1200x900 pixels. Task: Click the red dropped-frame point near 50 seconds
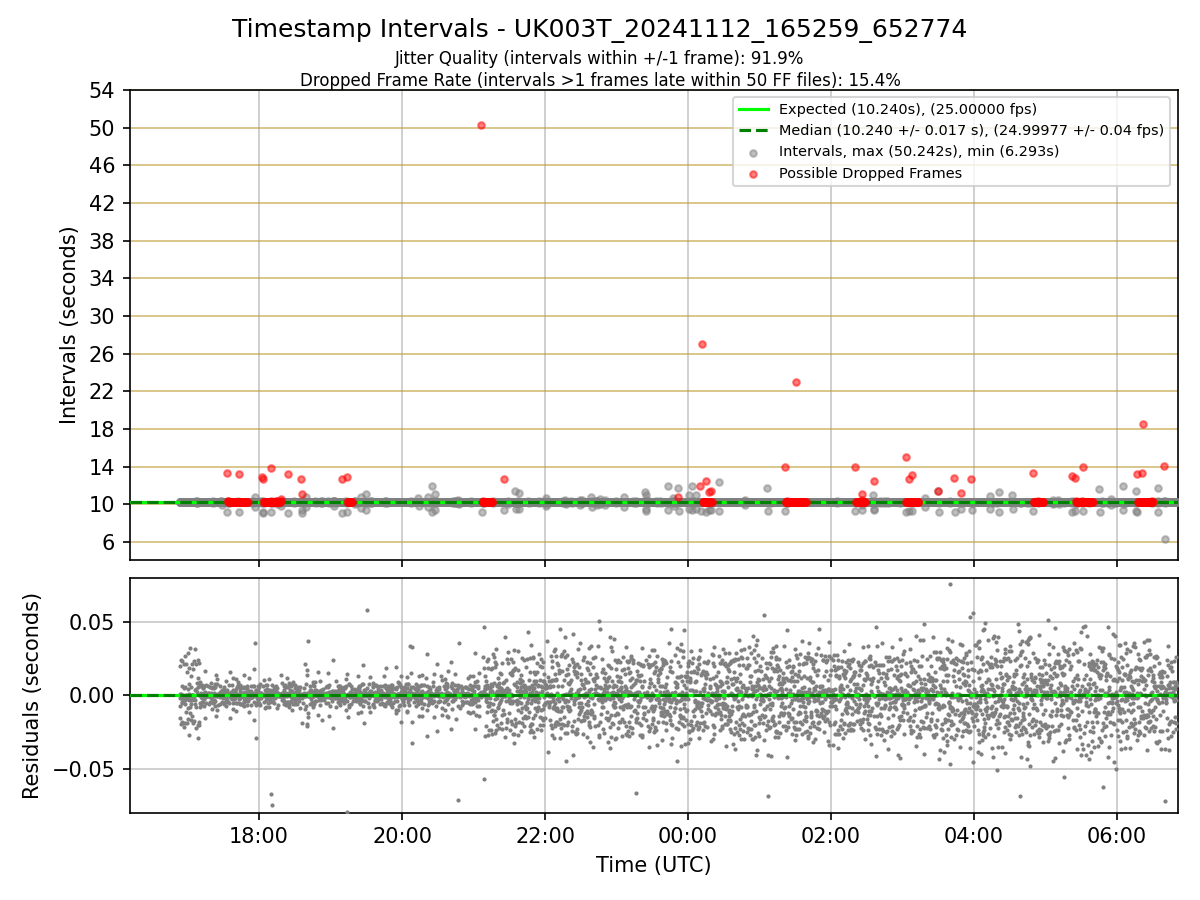(481, 125)
